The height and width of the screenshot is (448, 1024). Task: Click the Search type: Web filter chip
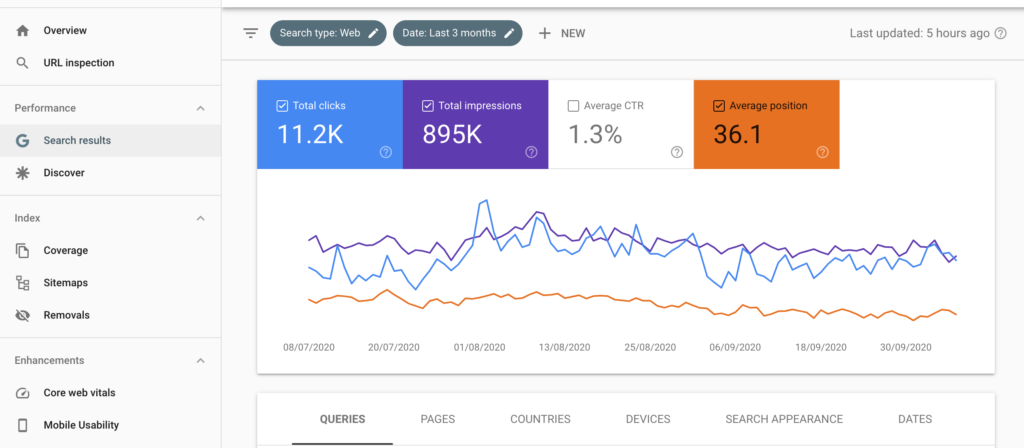coord(328,33)
